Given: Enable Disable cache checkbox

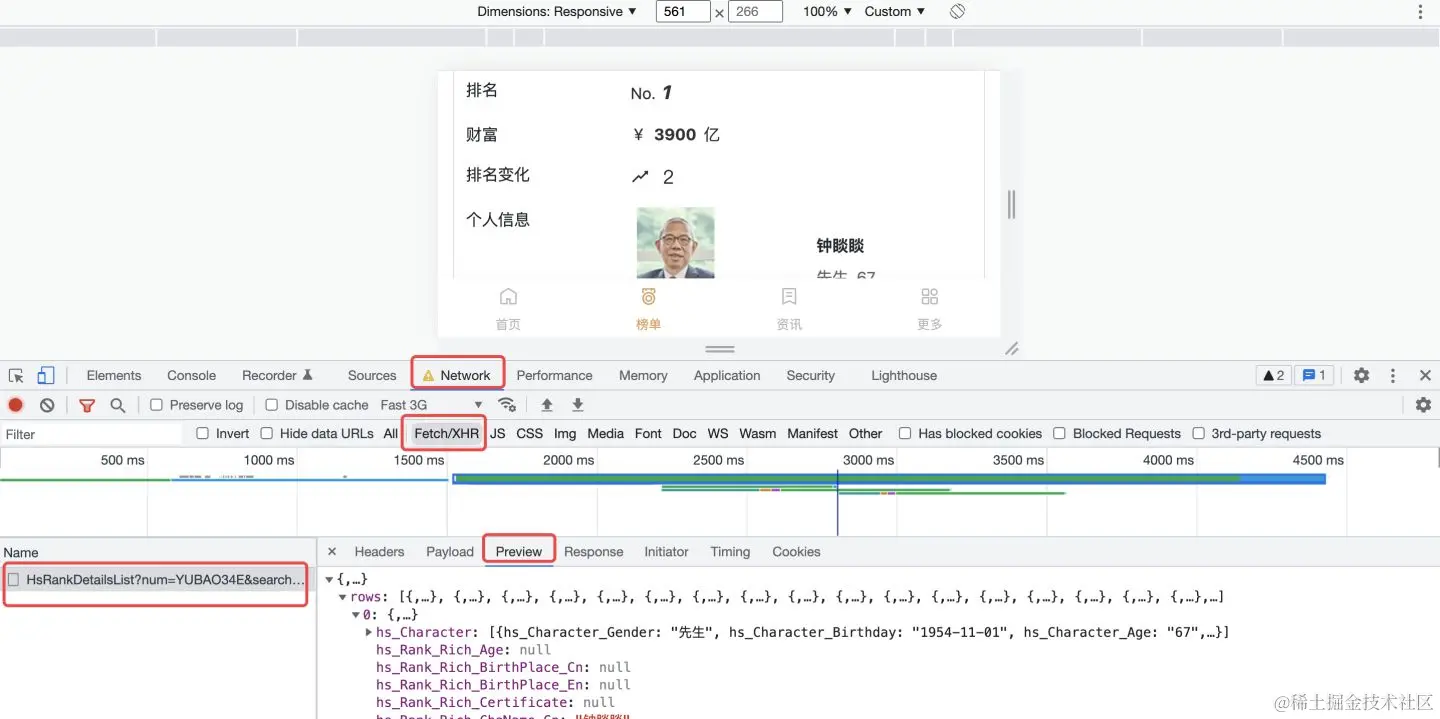Looking at the screenshot, I should coord(271,405).
